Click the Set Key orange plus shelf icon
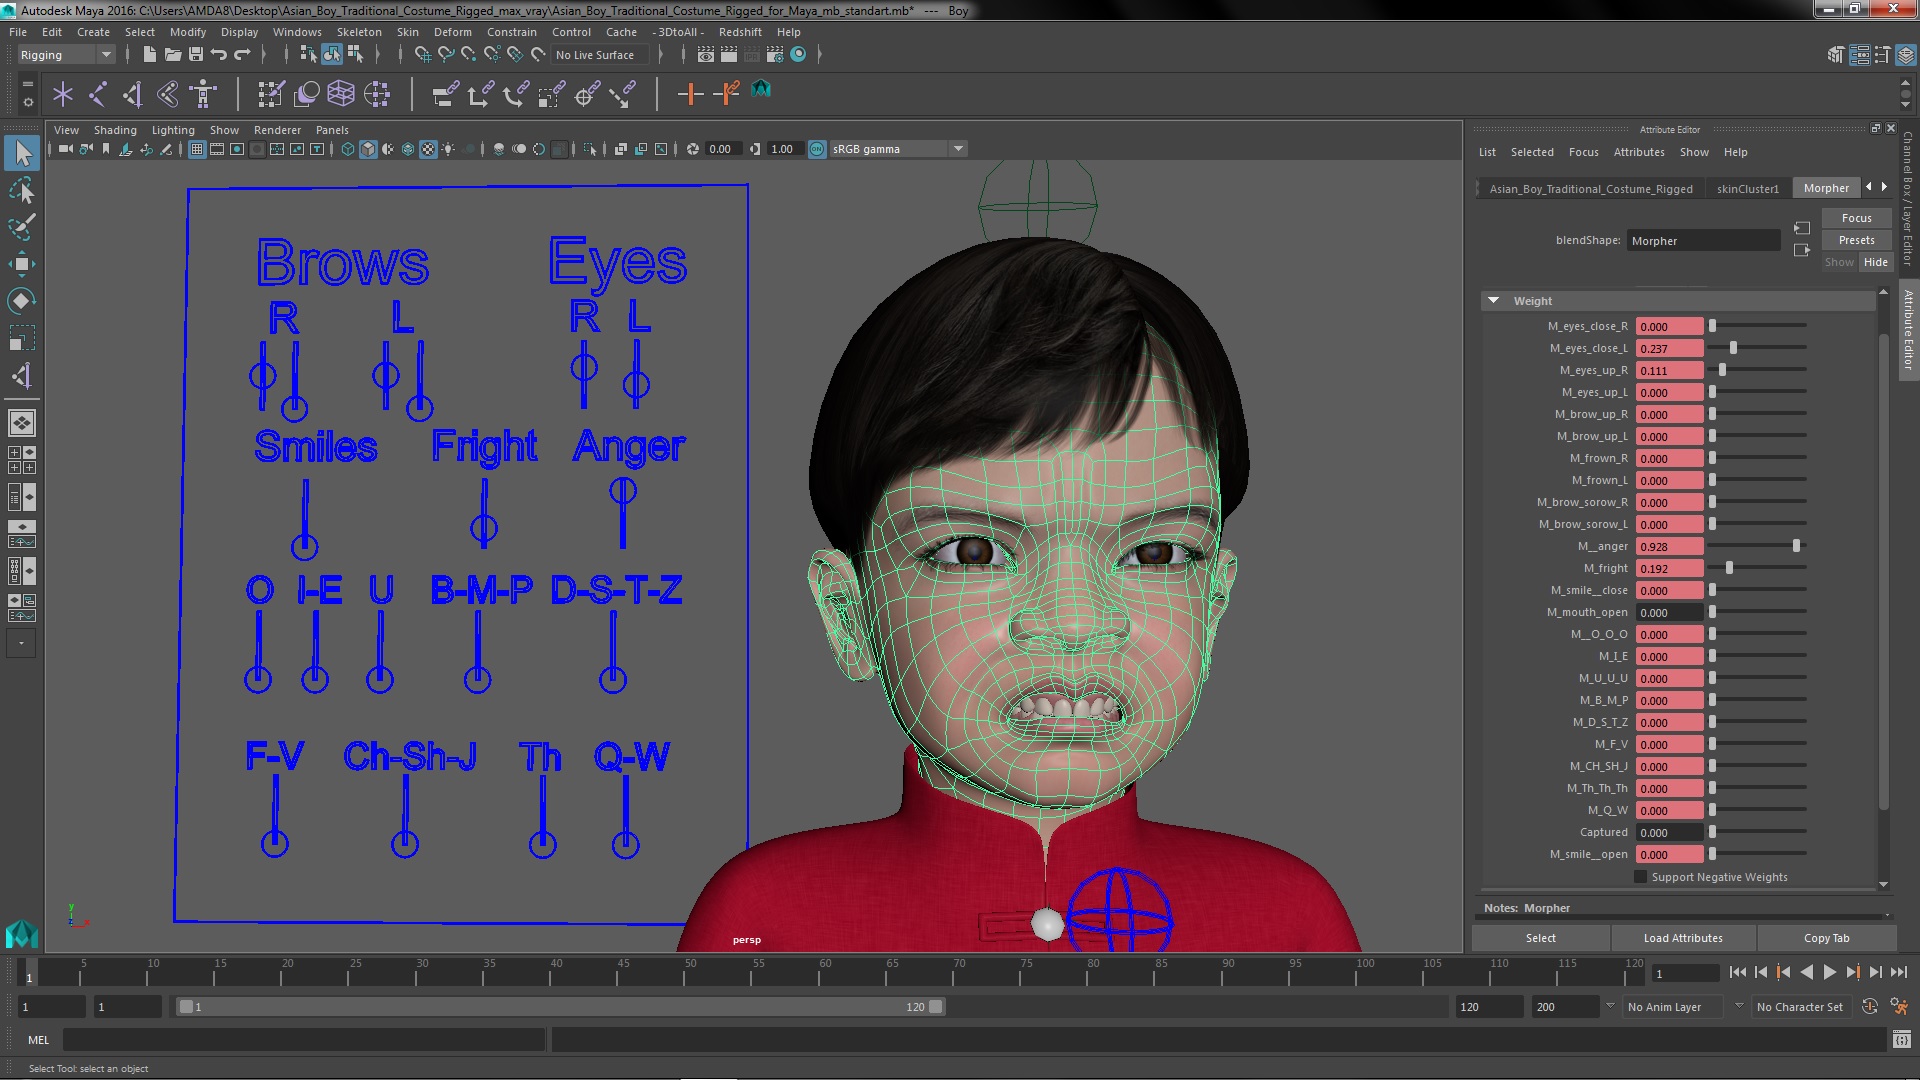 point(690,94)
